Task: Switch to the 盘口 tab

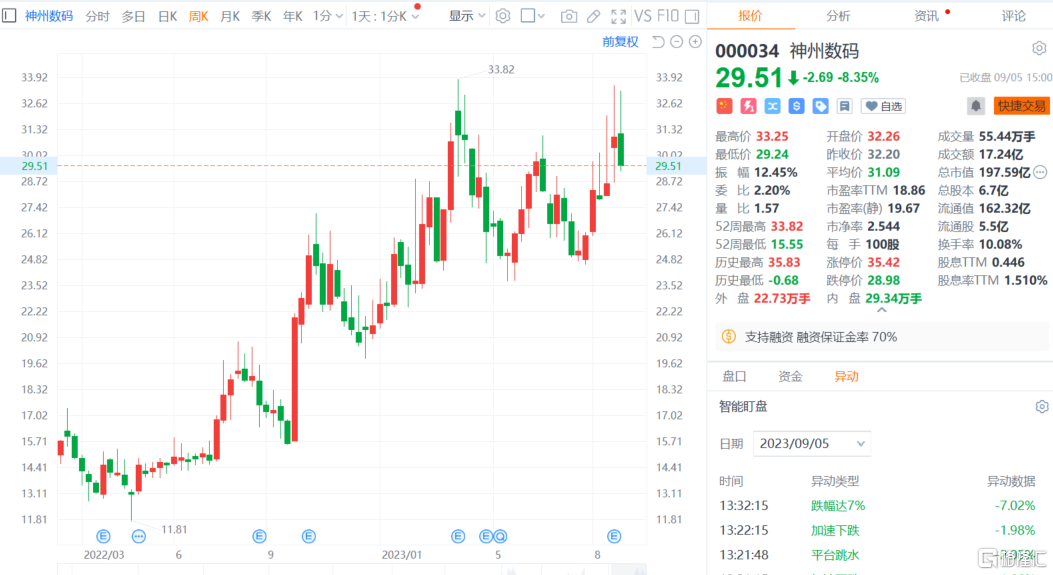Action: coord(734,376)
